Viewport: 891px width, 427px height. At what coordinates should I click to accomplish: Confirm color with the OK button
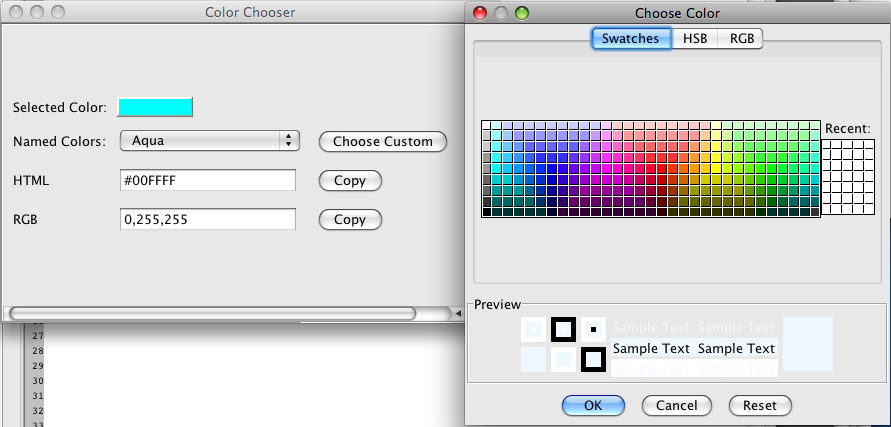(x=593, y=405)
